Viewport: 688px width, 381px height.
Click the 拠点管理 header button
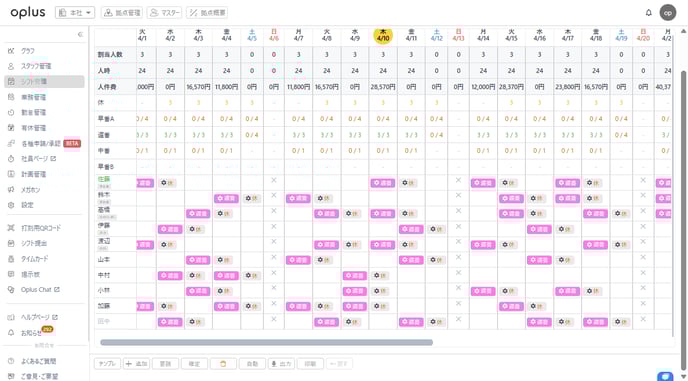(x=122, y=13)
